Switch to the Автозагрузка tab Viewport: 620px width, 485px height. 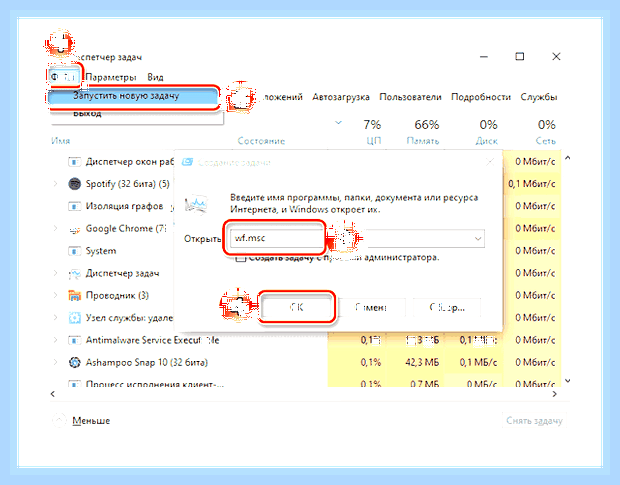[x=341, y=97]
